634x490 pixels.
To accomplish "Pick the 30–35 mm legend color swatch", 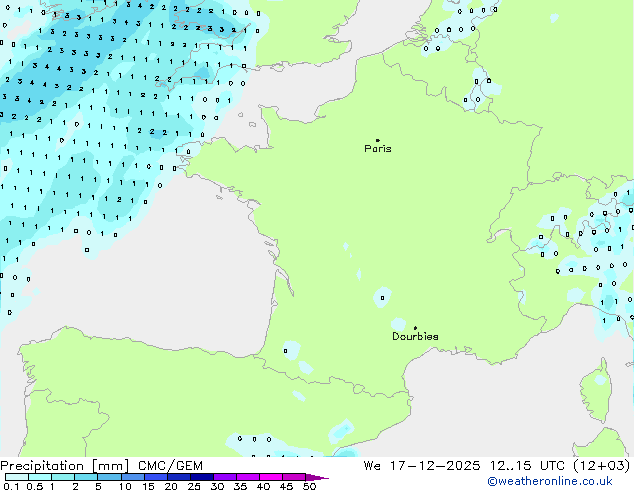I will [x=225, y=477].
